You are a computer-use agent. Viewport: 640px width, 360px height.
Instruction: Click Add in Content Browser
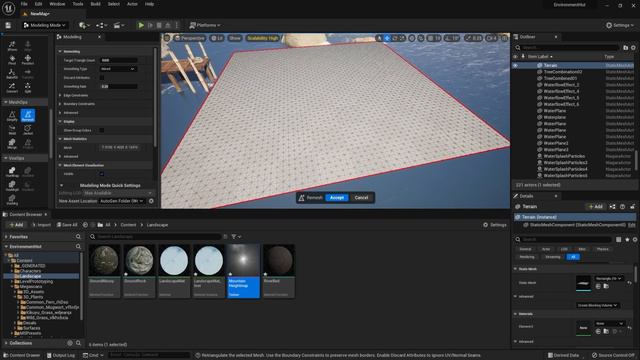coord(16,225)
